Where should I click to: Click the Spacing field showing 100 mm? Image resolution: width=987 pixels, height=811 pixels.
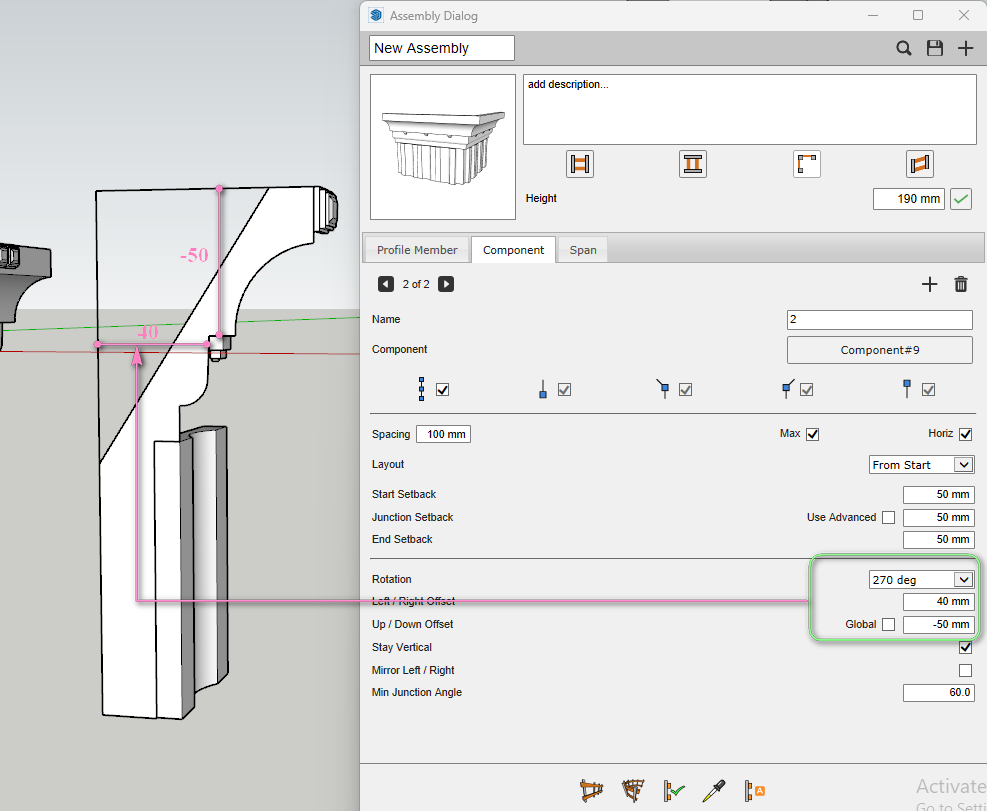tap(443, 434)
